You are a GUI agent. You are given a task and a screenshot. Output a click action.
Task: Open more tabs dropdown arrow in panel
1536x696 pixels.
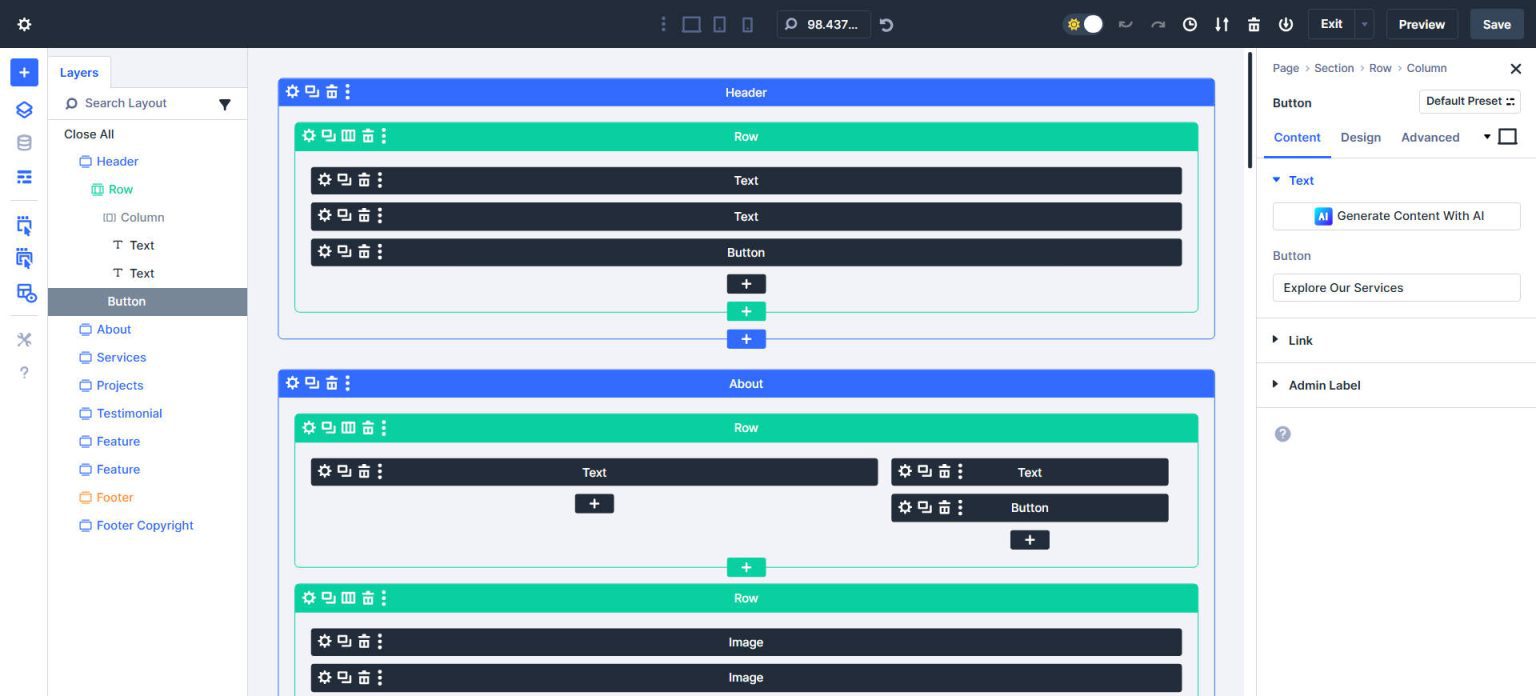[1487, 137]
